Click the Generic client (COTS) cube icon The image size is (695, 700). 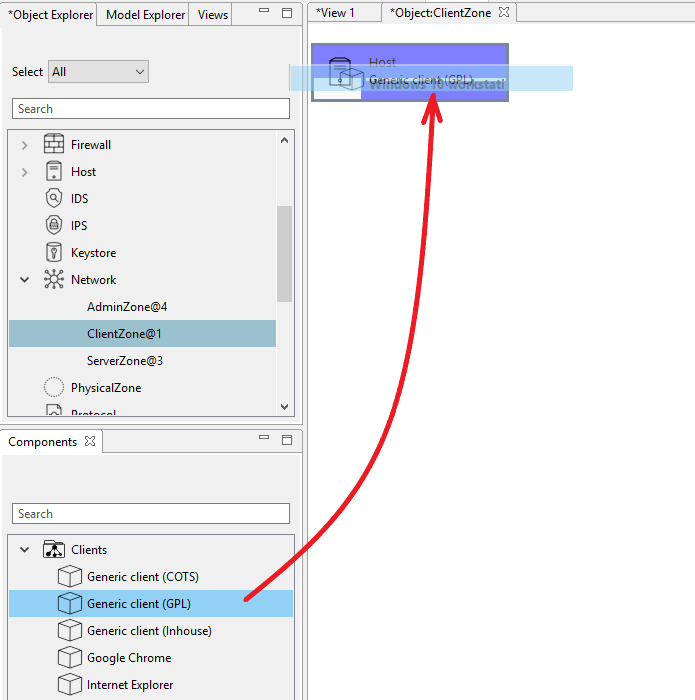tap(70, 576)
